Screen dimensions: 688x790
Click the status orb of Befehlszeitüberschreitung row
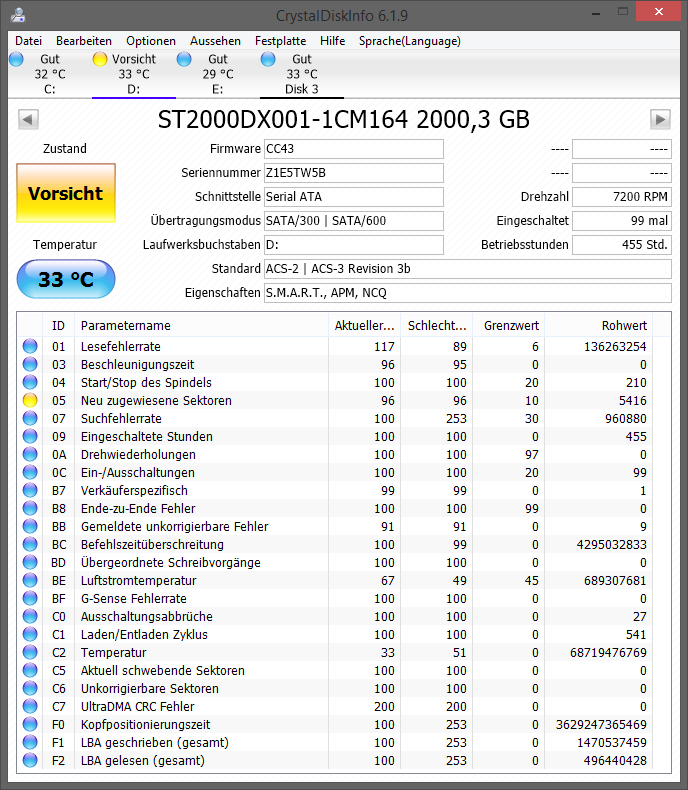30,544
